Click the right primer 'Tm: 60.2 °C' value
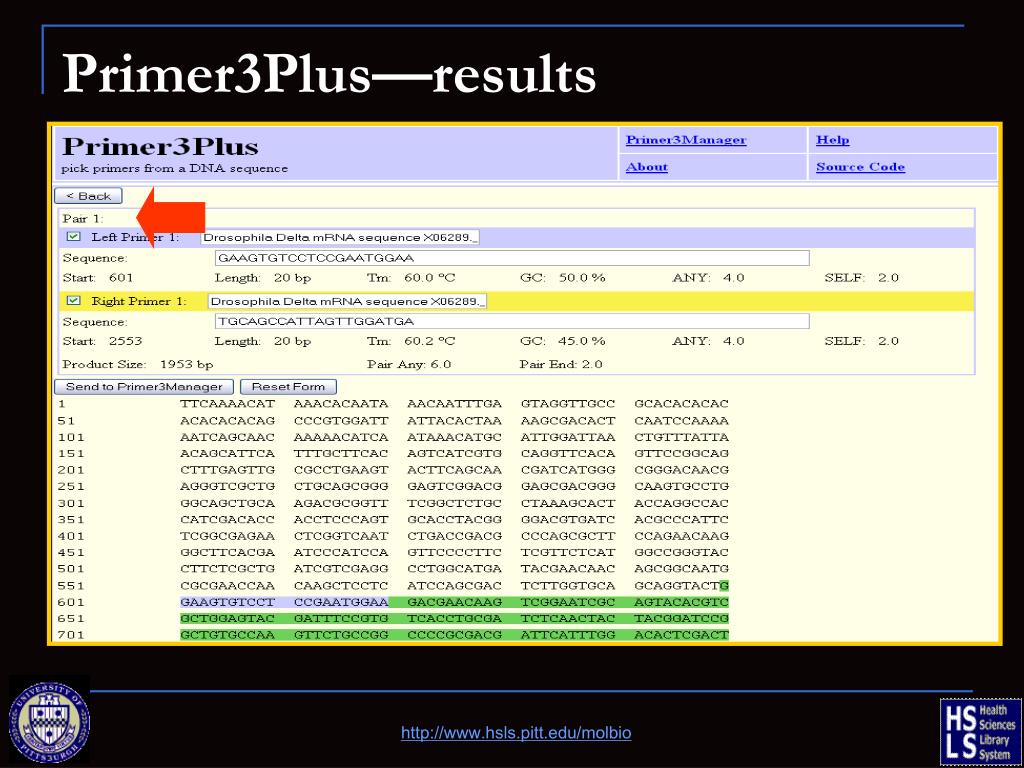The height and width of the screenshot is (768, 1024). coord(411,341)
